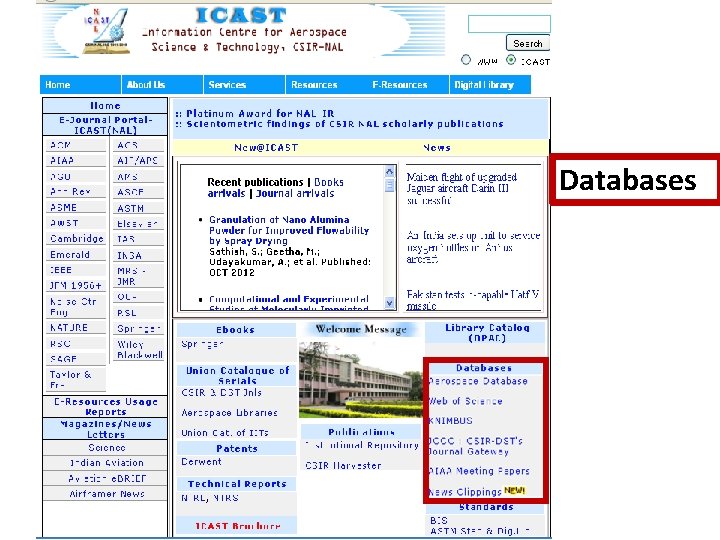Open CSIR & DST Jnls link

pos(221,393)
